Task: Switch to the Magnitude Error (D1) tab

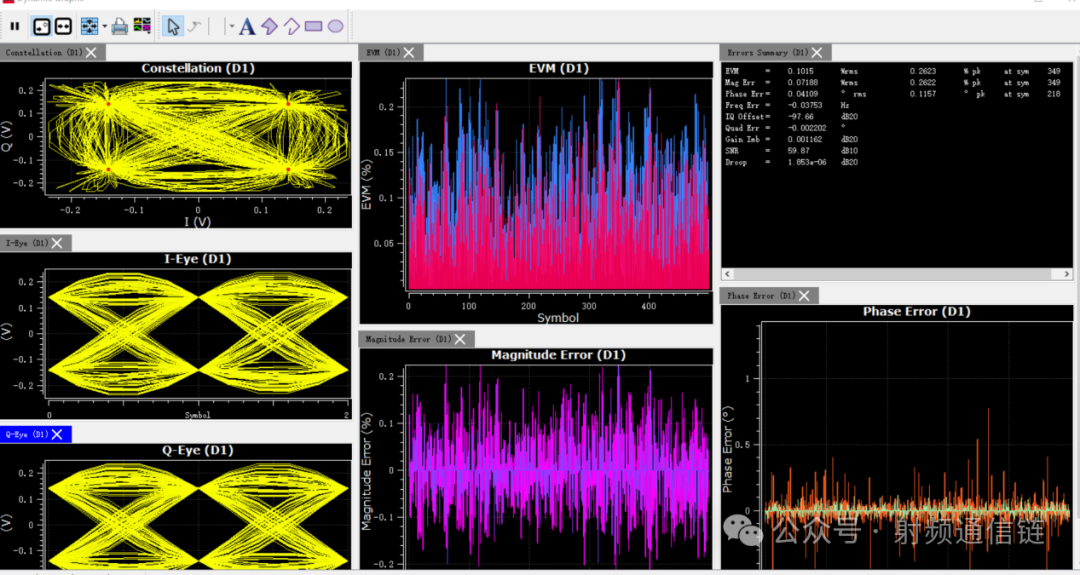Action: pos(408,339)
